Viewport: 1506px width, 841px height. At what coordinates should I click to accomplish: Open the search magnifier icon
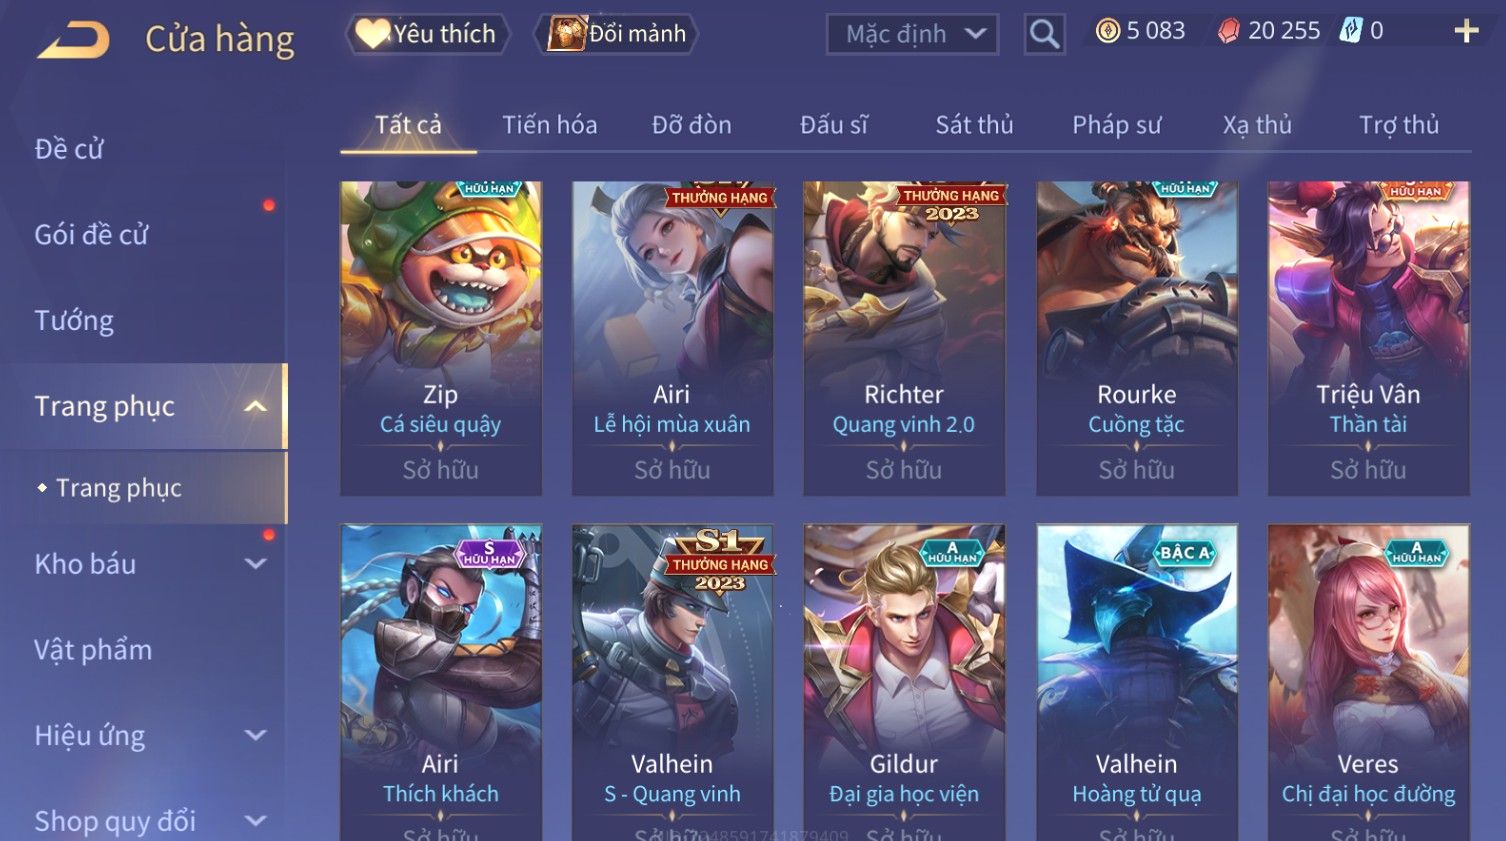coord(1044,34)
